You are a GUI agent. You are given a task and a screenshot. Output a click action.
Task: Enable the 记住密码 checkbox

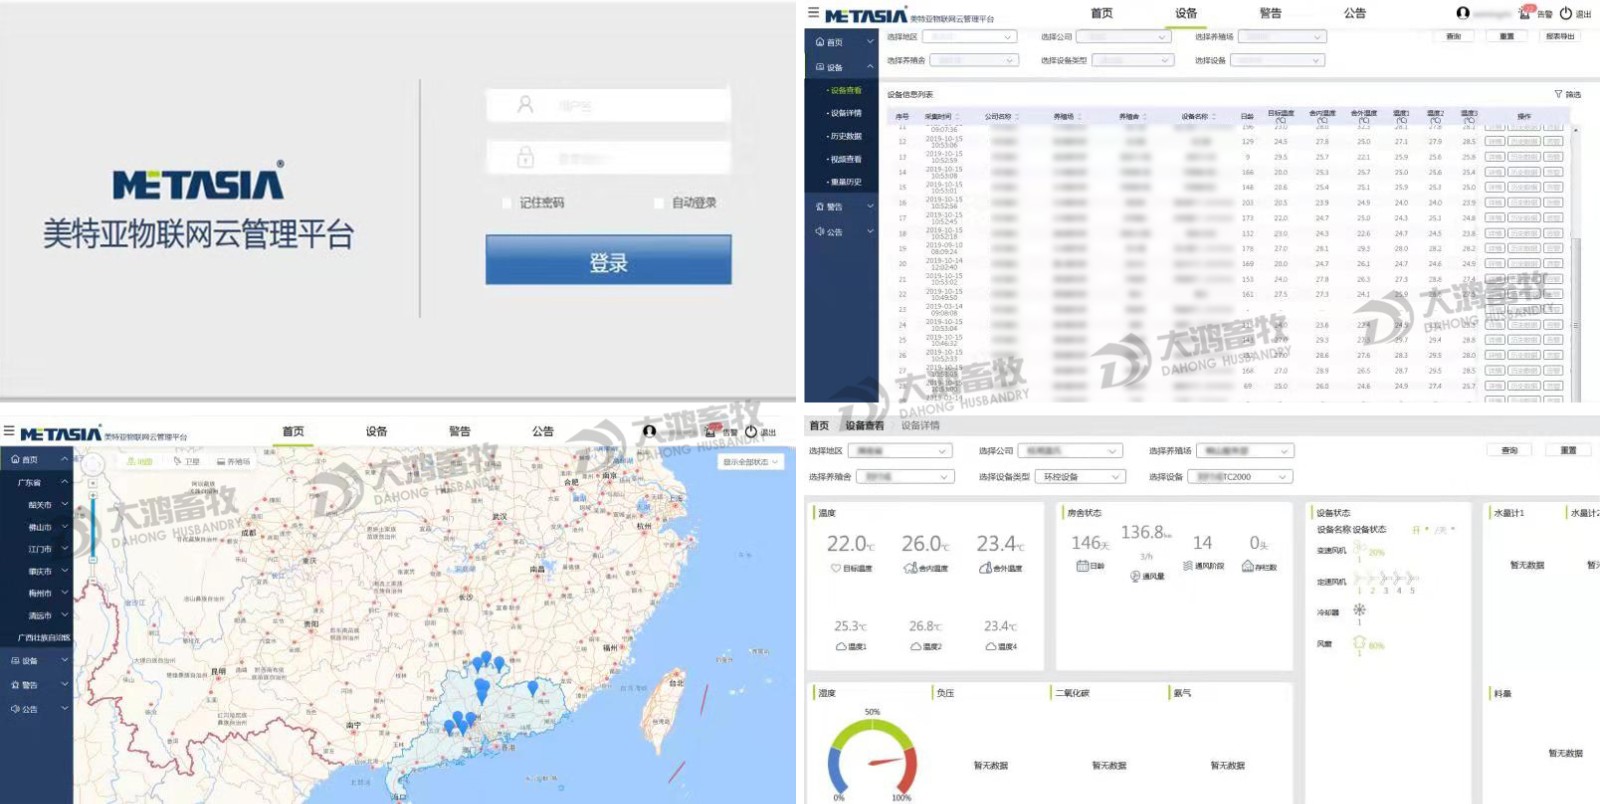click(507, 203)
